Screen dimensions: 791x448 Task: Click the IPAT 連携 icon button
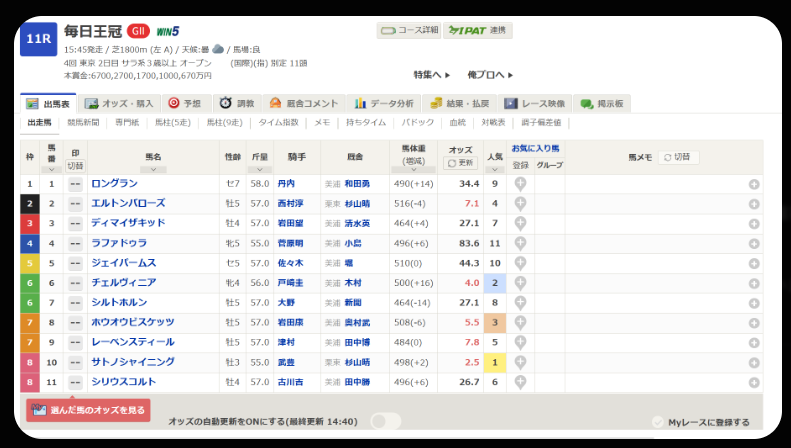tap(479, 31)
